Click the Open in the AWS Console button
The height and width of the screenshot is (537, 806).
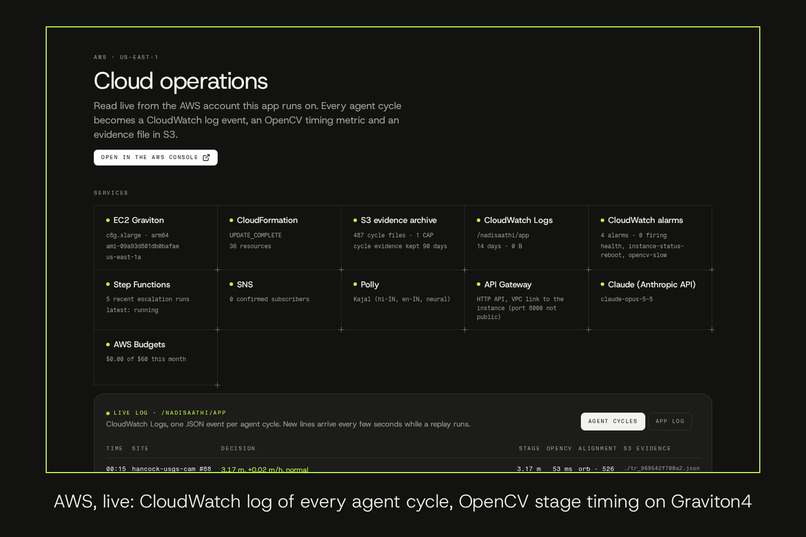pyautogui.click(x=155, y=157)
